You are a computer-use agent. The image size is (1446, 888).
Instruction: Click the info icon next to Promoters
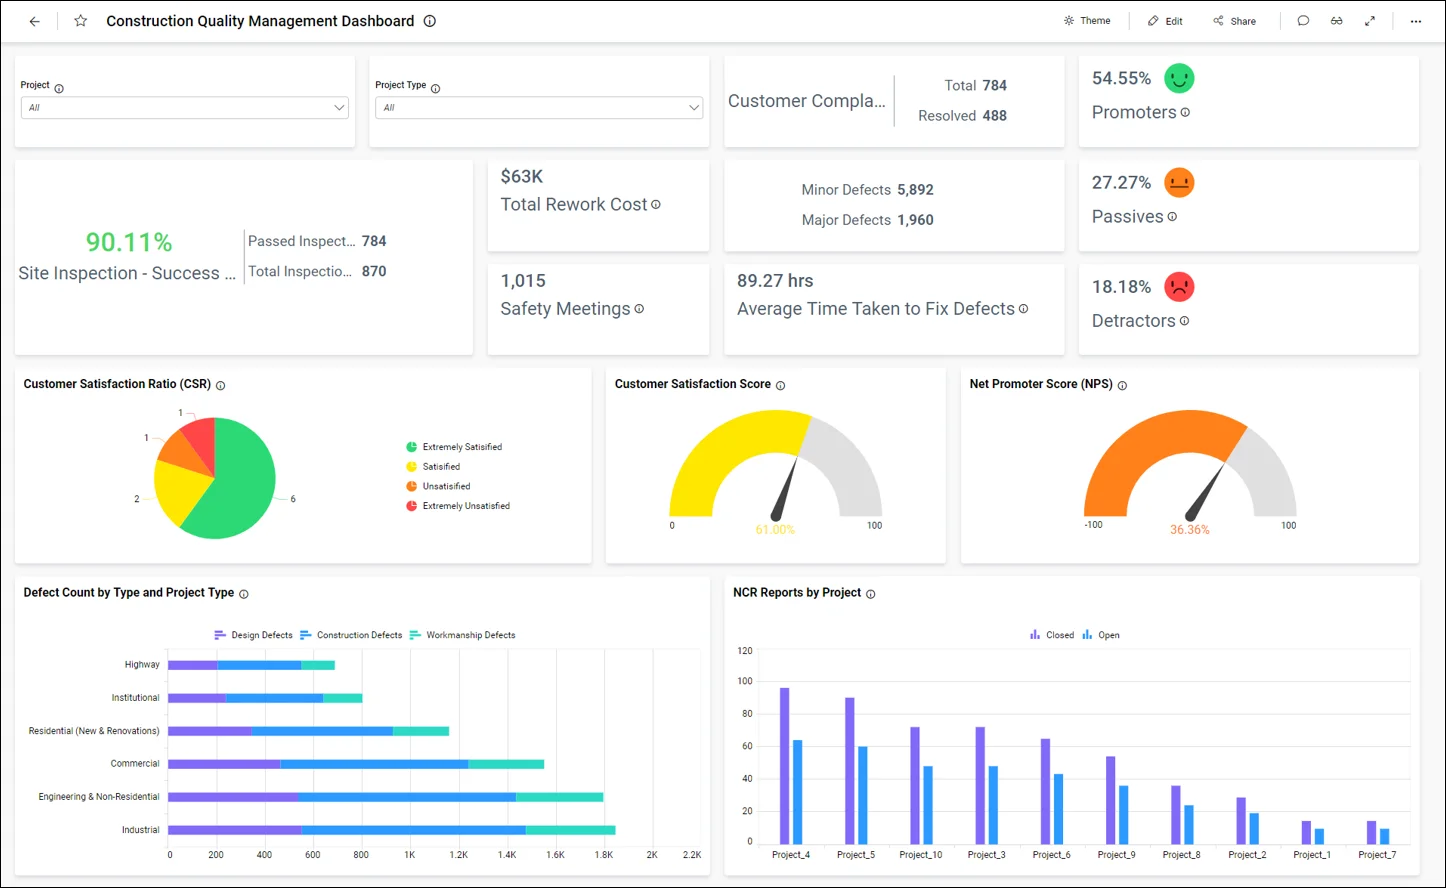pyautogui.click(x=1185, y=113)
